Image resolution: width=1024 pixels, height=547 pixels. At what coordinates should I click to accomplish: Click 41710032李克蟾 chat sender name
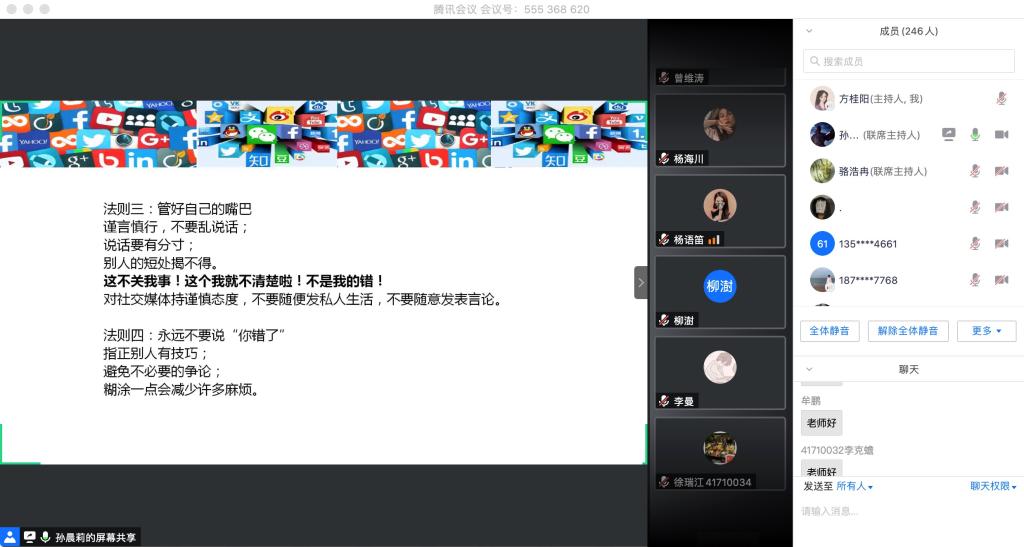[837, 450]
